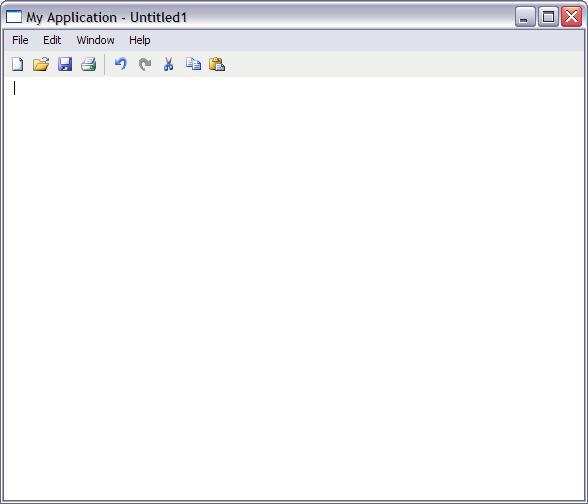Open the File menu
588x504 pixels.
pos(20,40)
